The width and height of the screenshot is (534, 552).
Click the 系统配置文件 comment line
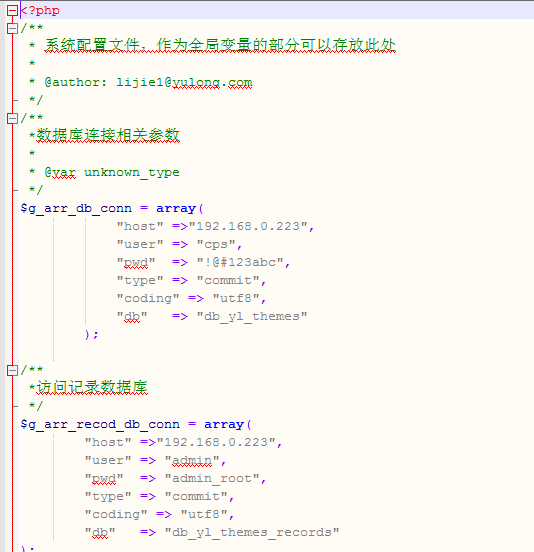point(220,45)
